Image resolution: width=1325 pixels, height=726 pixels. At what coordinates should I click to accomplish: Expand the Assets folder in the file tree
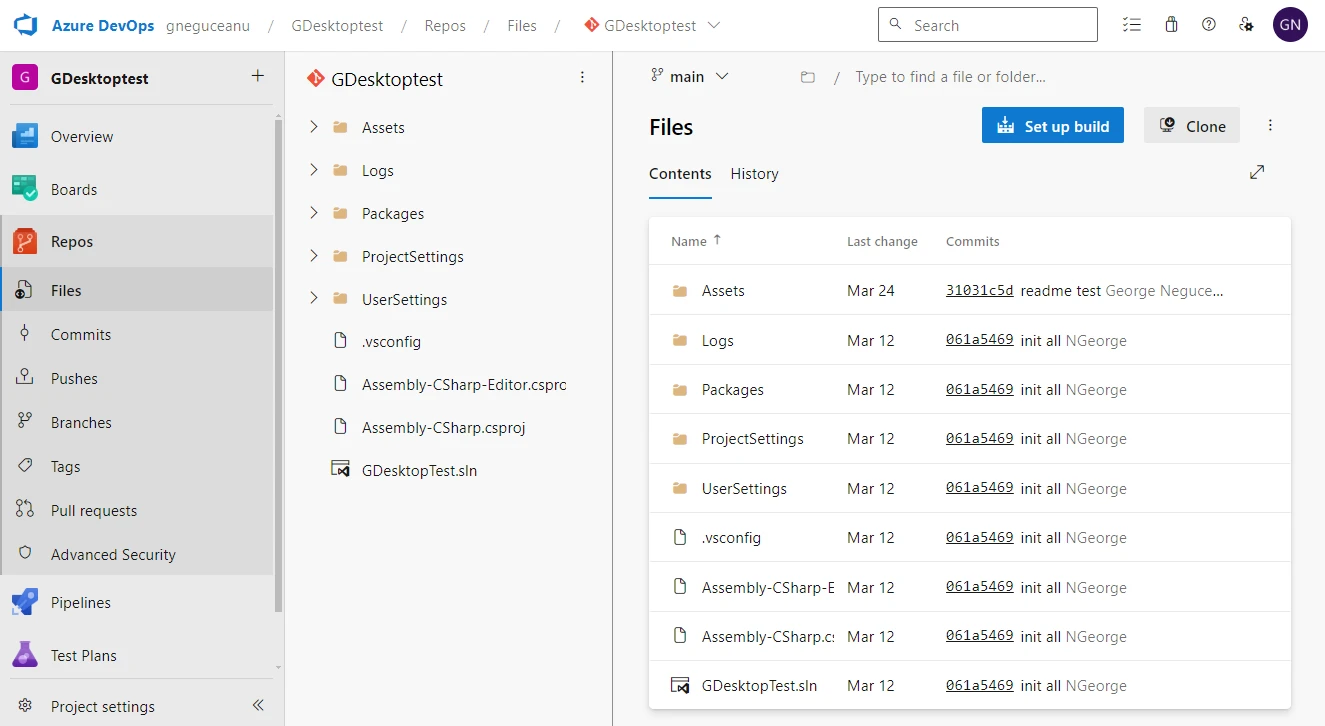tap(314, 127)
